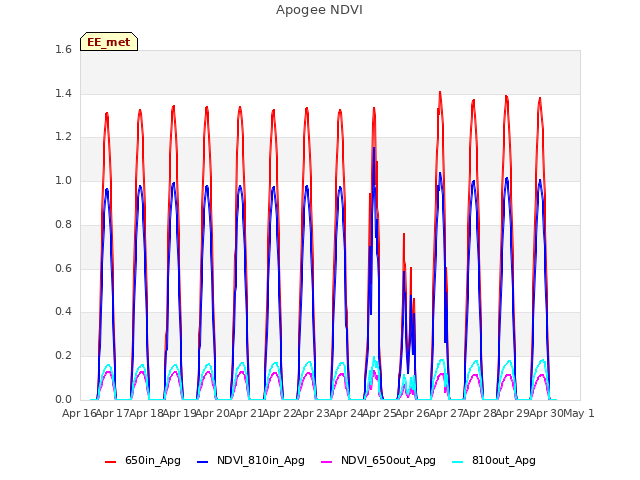Click the Apr 18 x-axis label
The height and width of the screenshot is (480, 640).
click(146, 413)
